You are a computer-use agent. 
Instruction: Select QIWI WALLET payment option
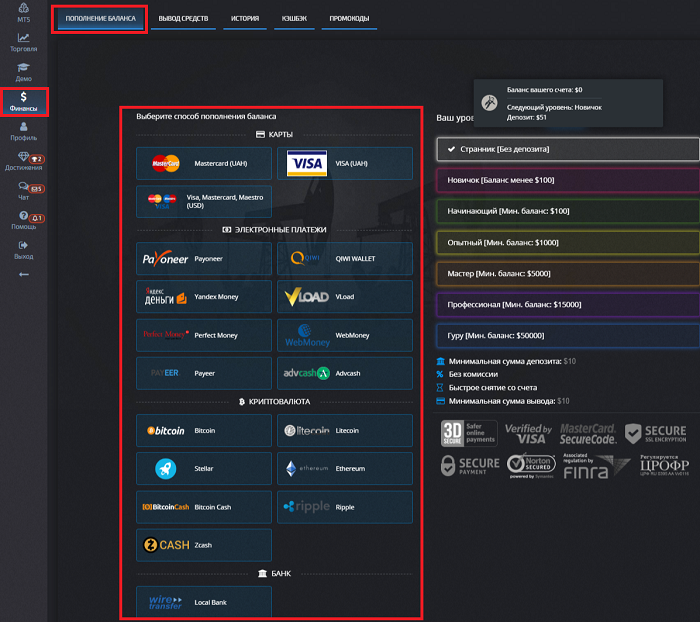coord(345,259)
